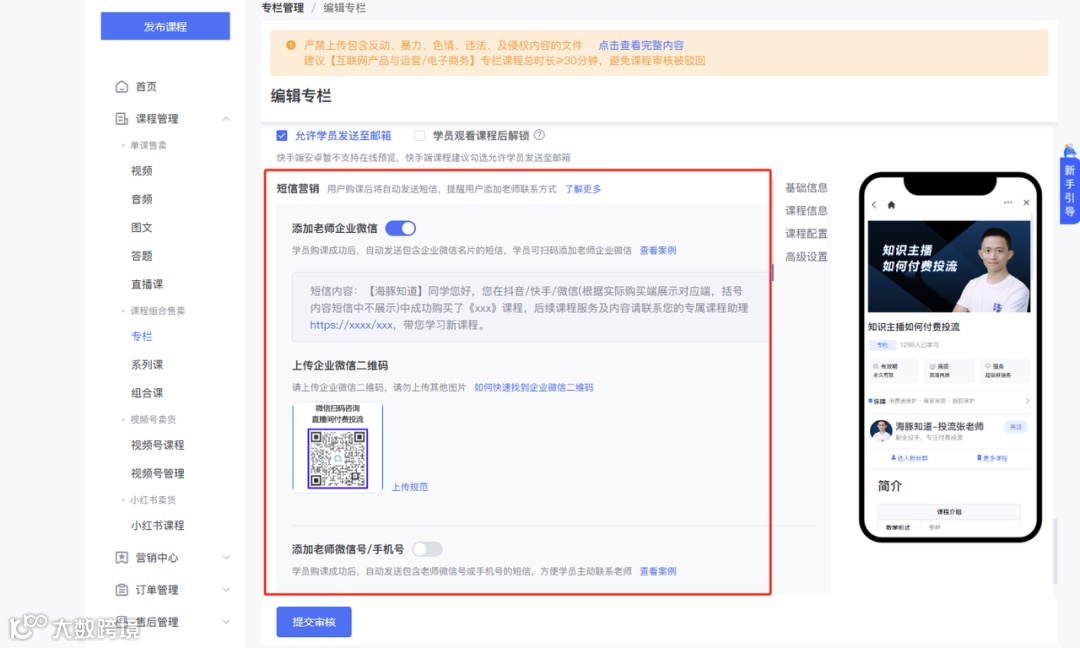Expand the 营销中心 menu chevron
The height and width of the screenshot is (648, 1080).
point(226,558)
